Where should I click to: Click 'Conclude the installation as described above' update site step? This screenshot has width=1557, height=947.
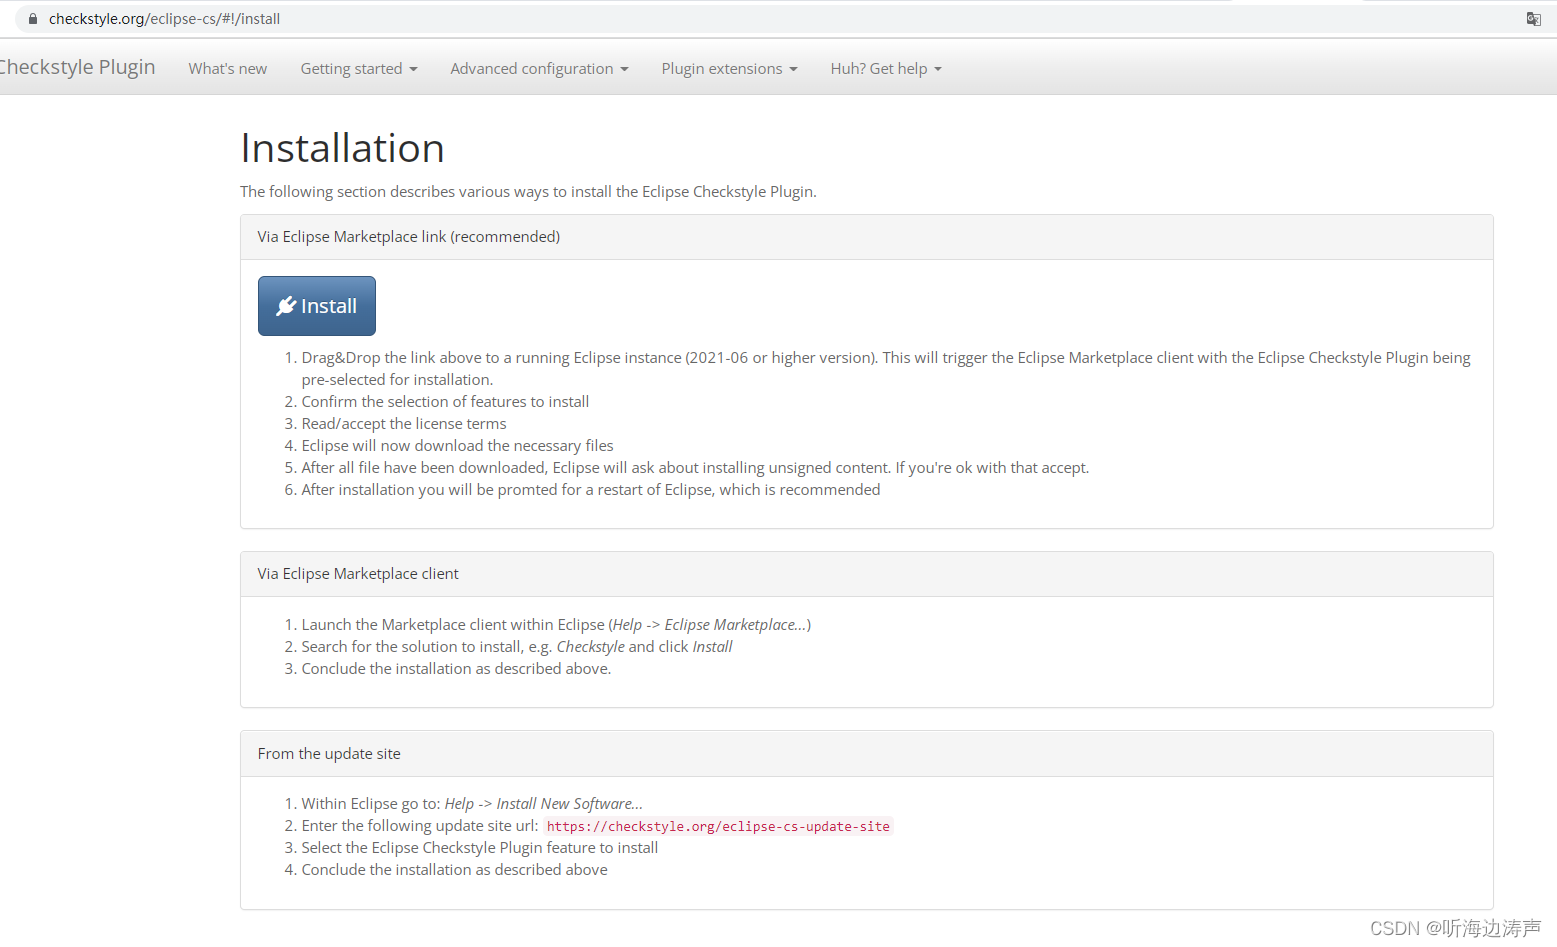[x=455, y=870]
